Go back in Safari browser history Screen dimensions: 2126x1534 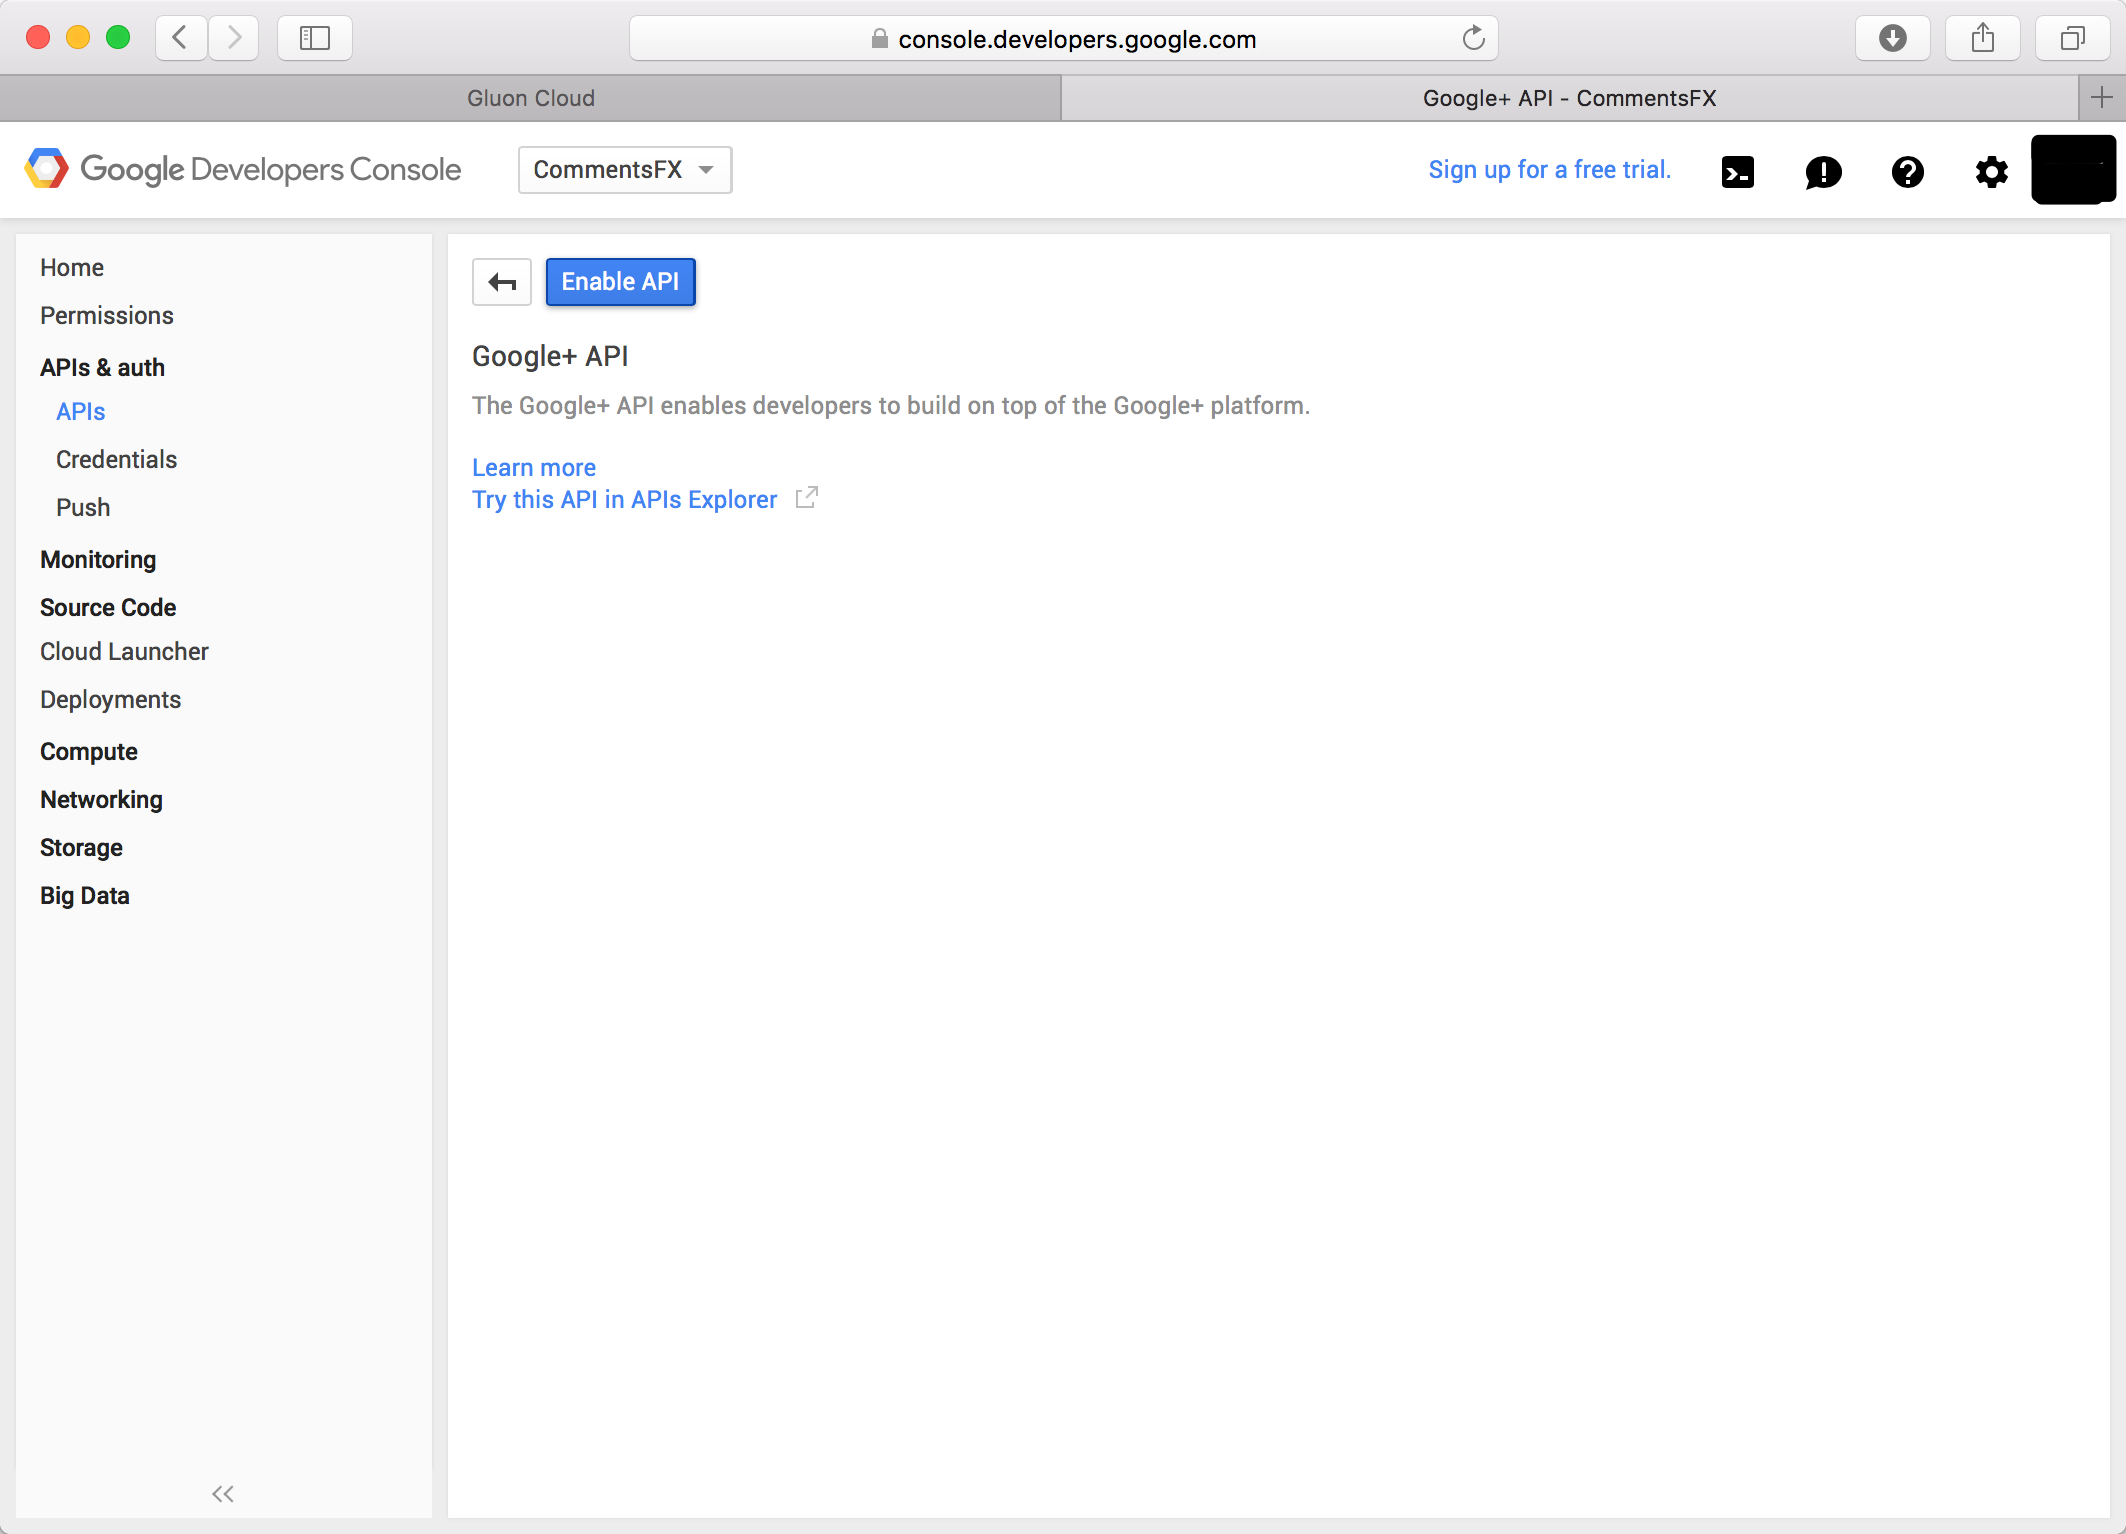(181, 38)
